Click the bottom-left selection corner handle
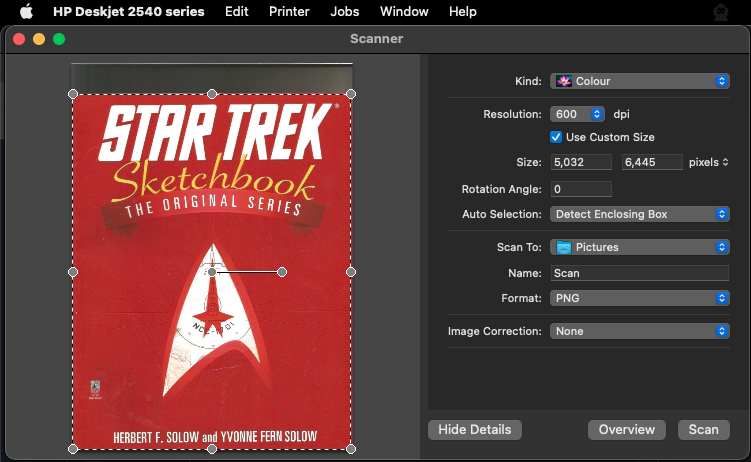This screenshot has width=751, height=462. pos(73,449)
